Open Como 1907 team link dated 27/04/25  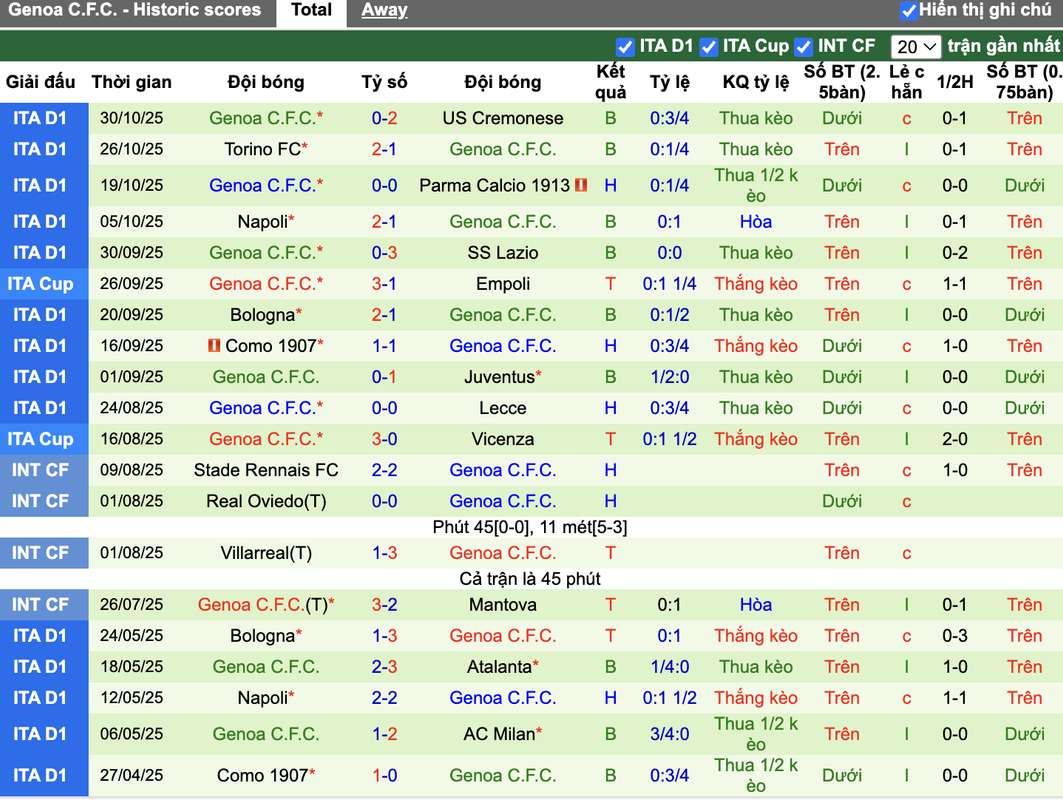coord(262,776)
